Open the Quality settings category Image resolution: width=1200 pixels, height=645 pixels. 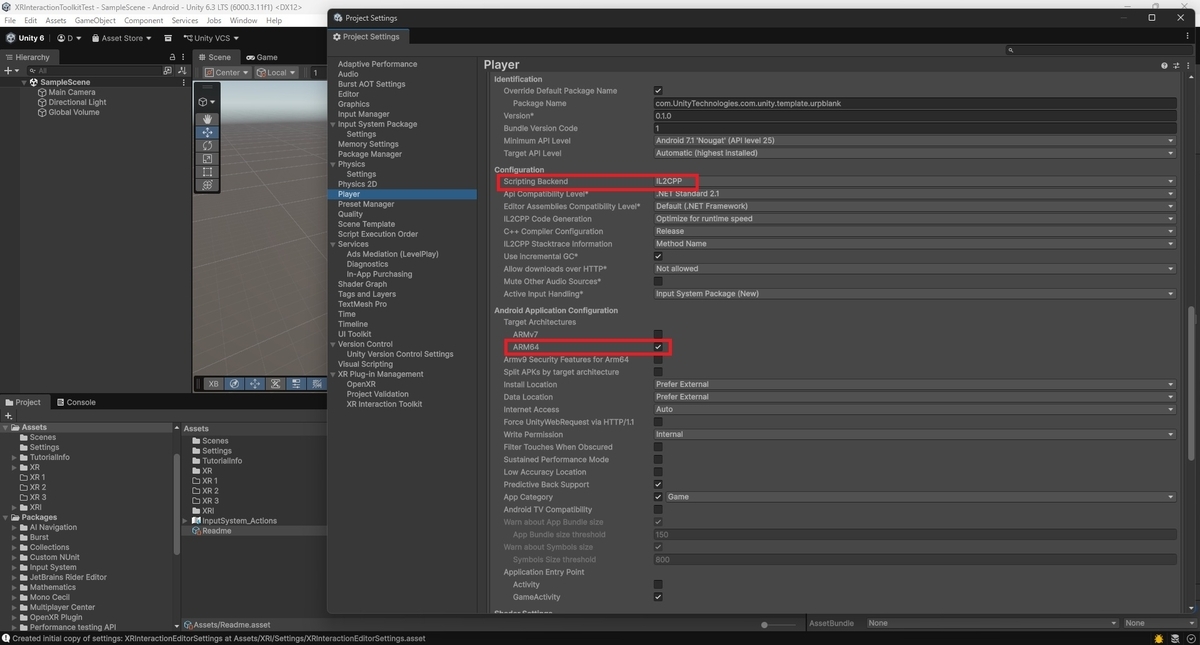coord(350,214)
